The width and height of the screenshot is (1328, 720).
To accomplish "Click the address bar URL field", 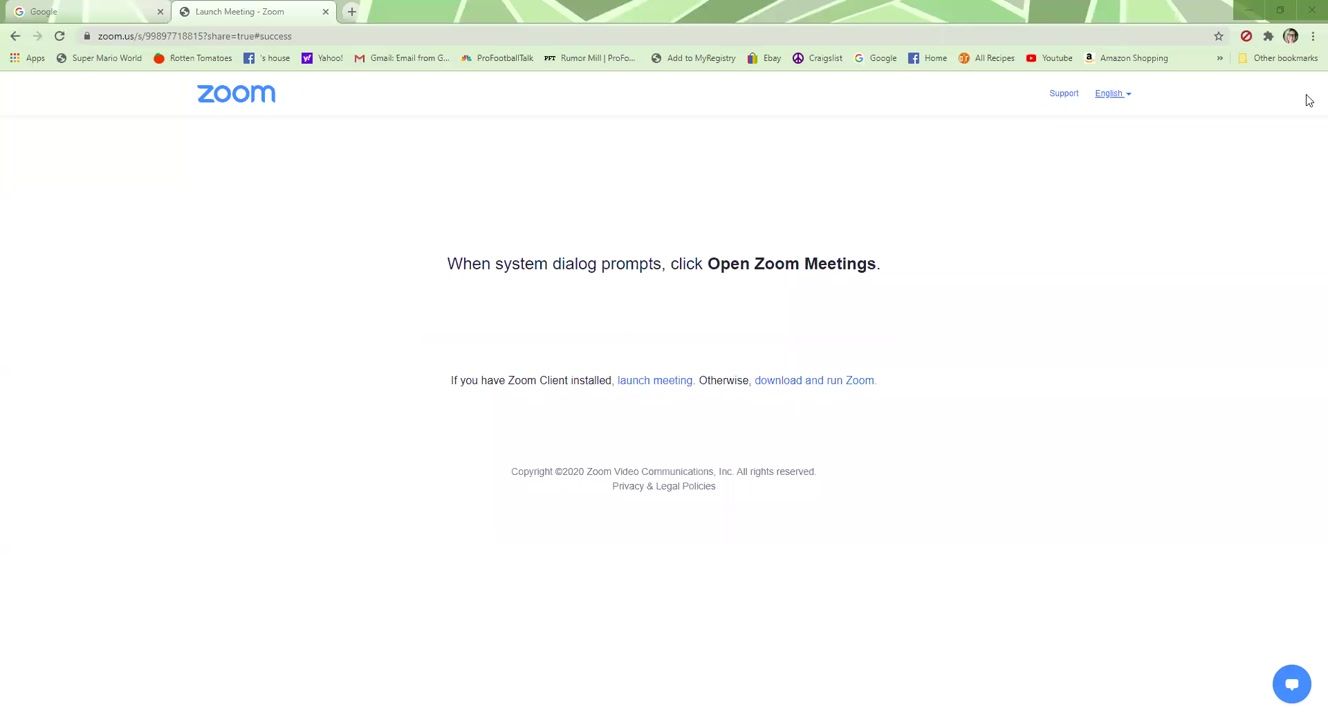I will click(x=640, y=36).
